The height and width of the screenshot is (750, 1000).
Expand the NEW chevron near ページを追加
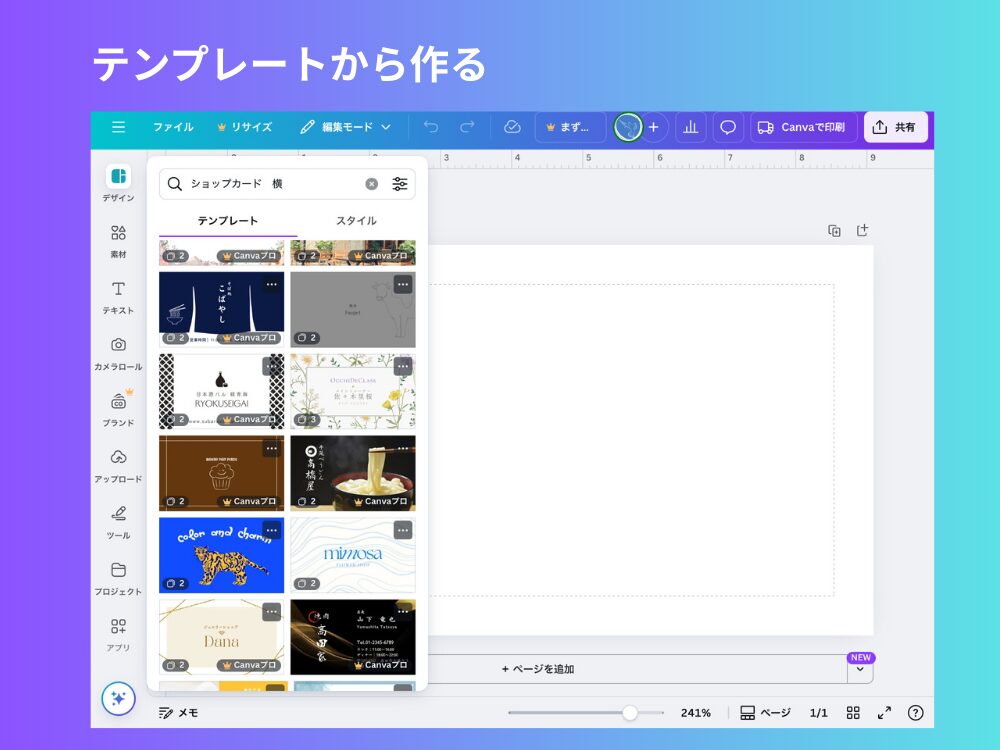(858, 669)
